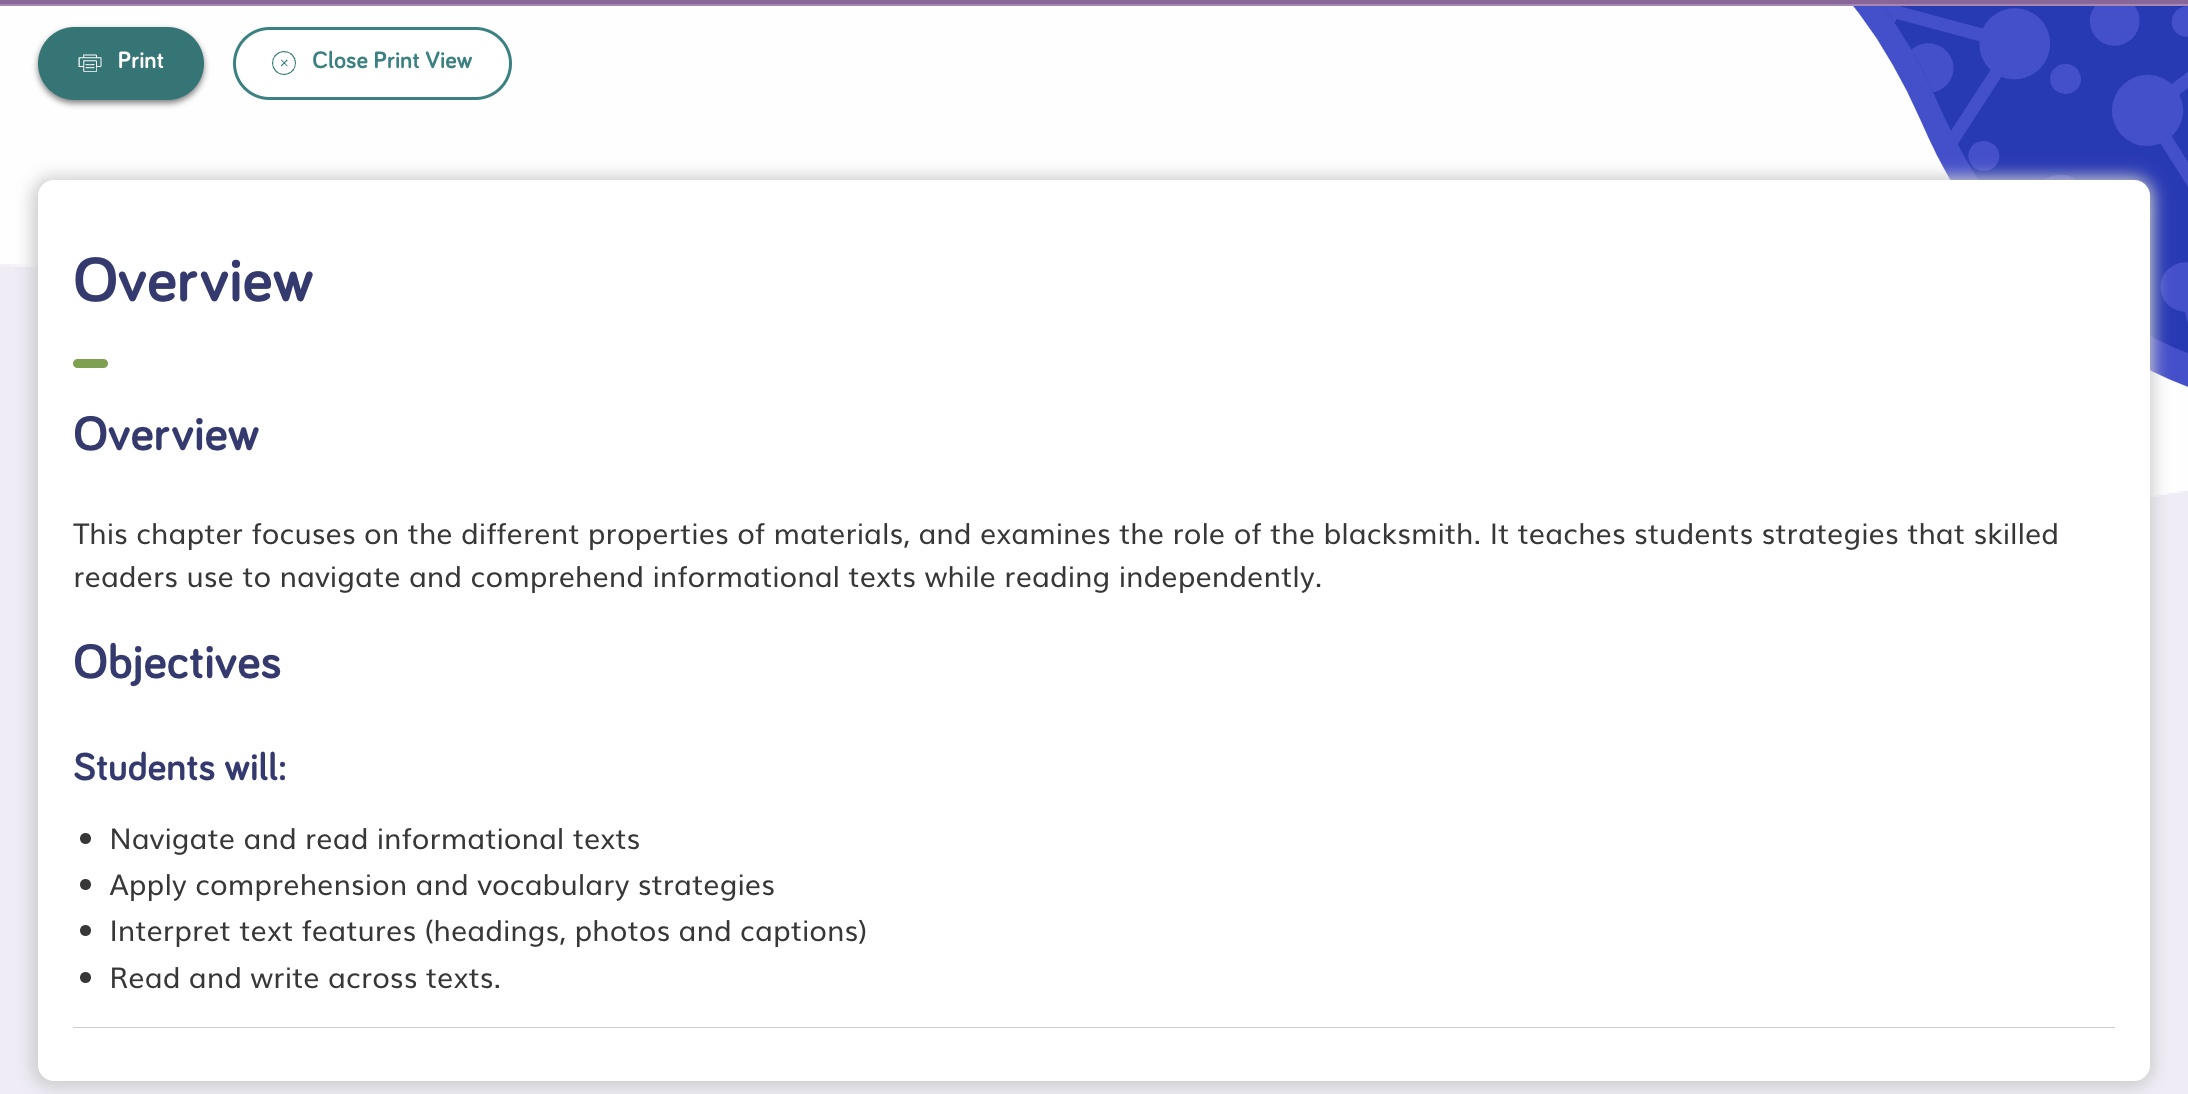Click the circled X icon beside Close Print View

click(284, 63)
